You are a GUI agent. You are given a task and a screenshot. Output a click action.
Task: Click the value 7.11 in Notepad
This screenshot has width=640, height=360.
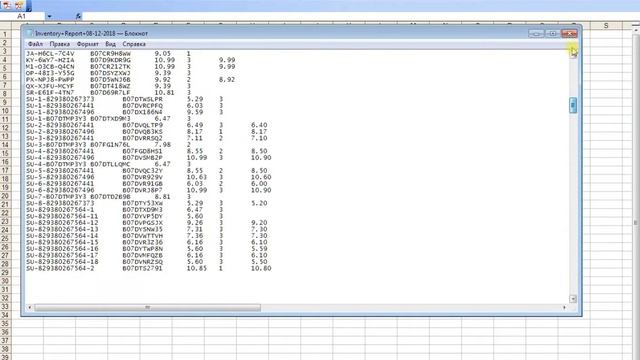point(195,138)
